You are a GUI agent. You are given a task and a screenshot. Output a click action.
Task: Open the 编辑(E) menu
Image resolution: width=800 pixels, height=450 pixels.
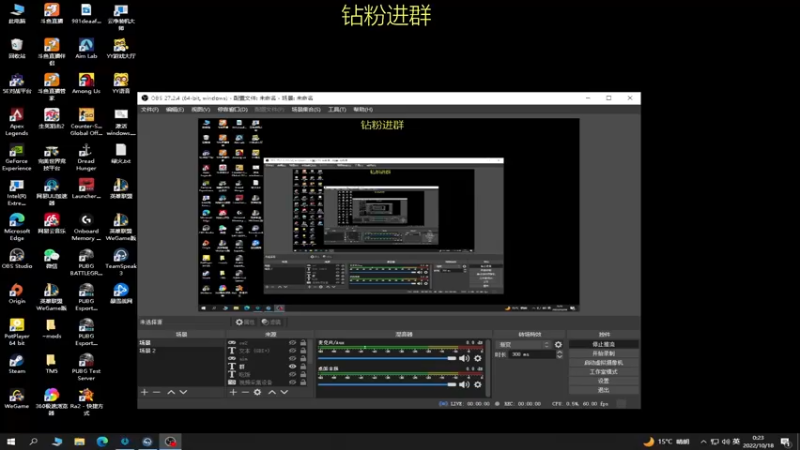(174, 110)
